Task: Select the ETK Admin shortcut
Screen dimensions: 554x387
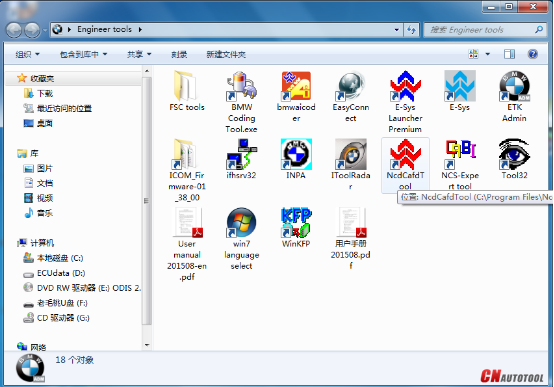Action: pyautogui.click(x=514, y=96)
